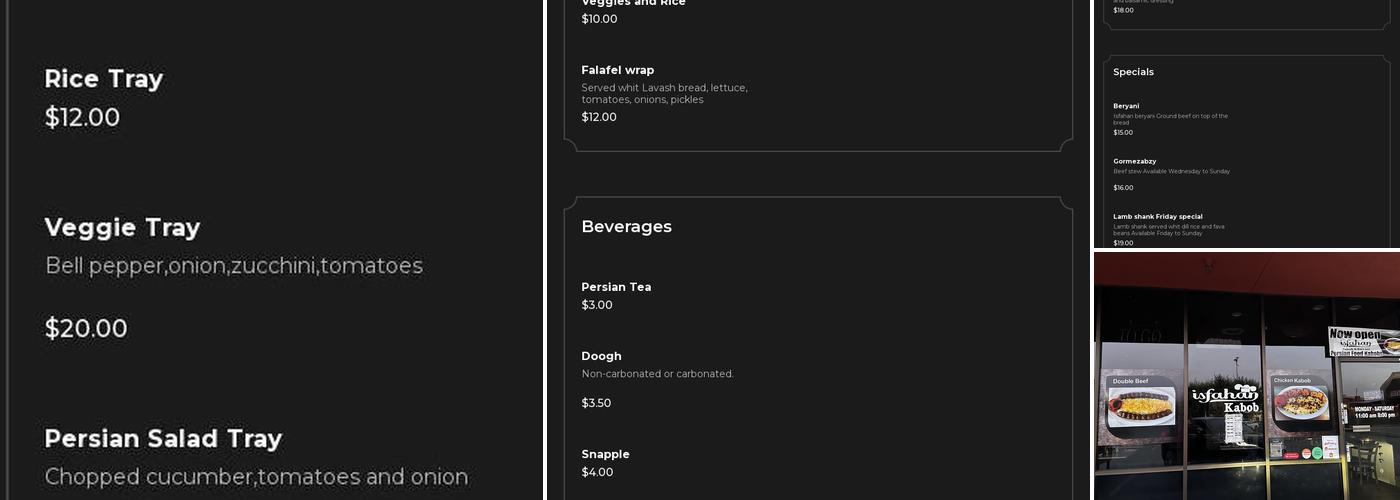Select the Veggie Tray item
The height and width of the screenshot is (500, 1400).
click(x=122, y=228)
